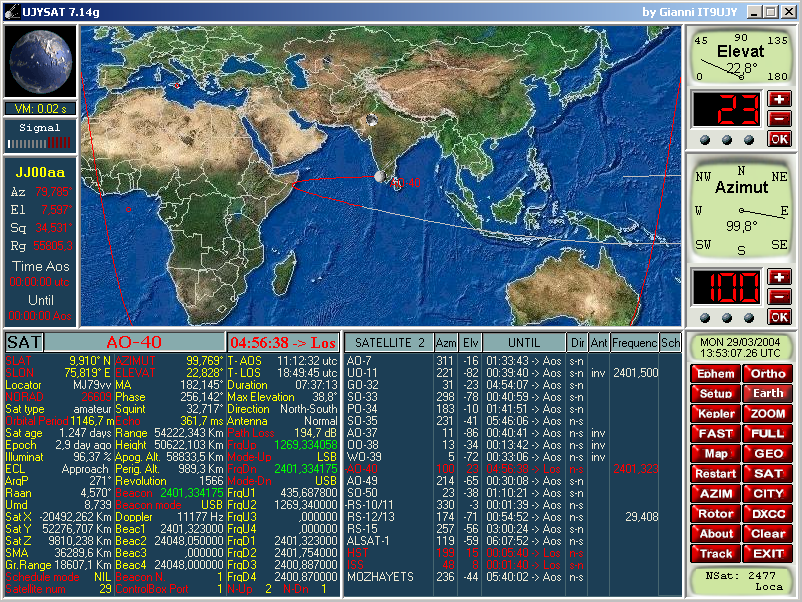The width and height of the screenshot is (802, 602).
Task: Click the UNTIL column header
Action: click(524, 343)
